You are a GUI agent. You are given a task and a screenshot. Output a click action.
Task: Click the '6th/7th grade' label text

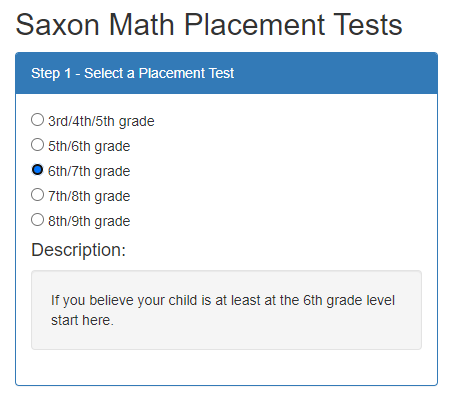89,171
